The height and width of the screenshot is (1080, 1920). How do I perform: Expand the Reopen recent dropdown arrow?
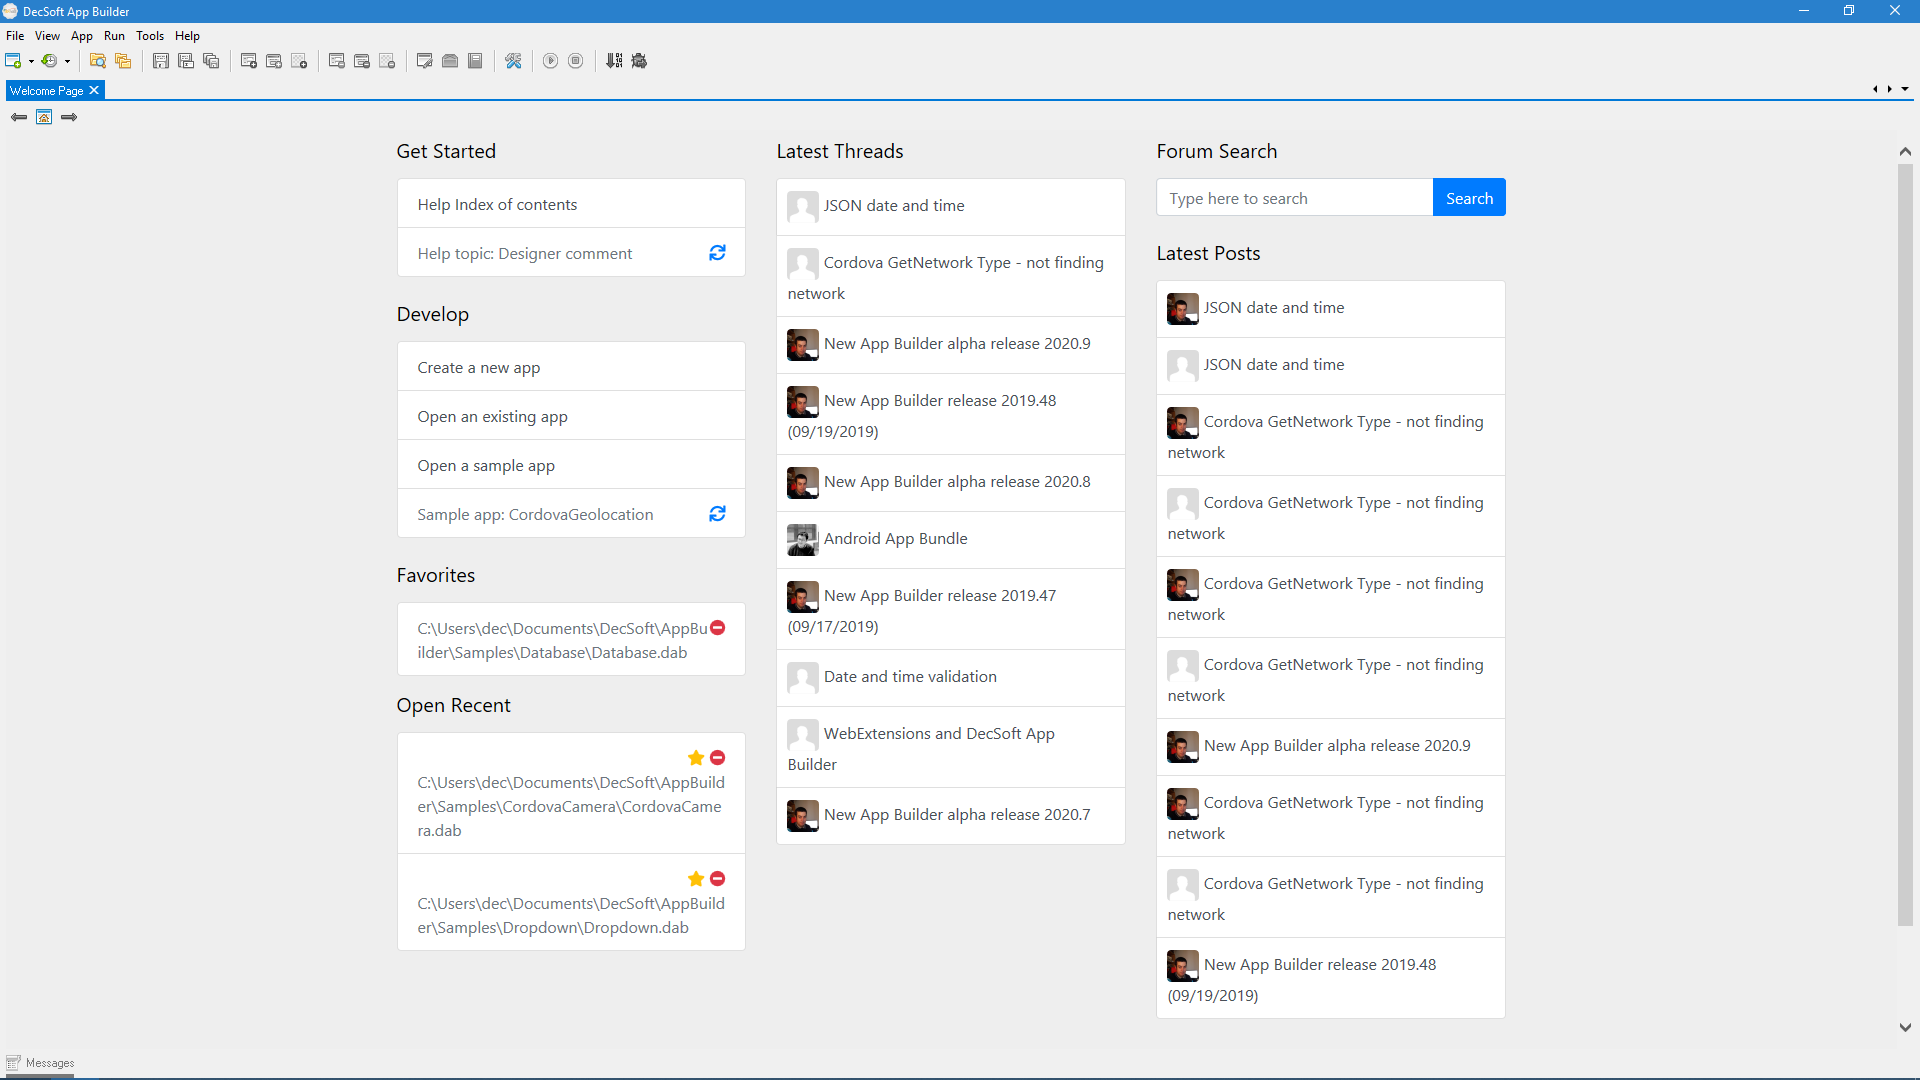pos(67,62)
